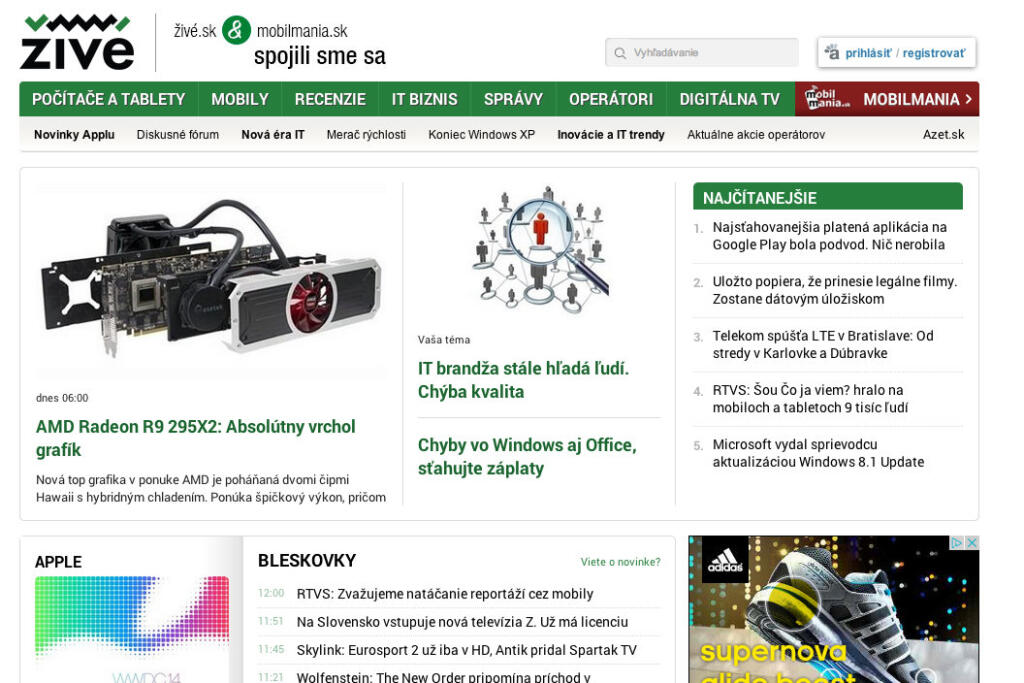Open RTVS natáčanie reportáží cez mobily news

(445, 594)
